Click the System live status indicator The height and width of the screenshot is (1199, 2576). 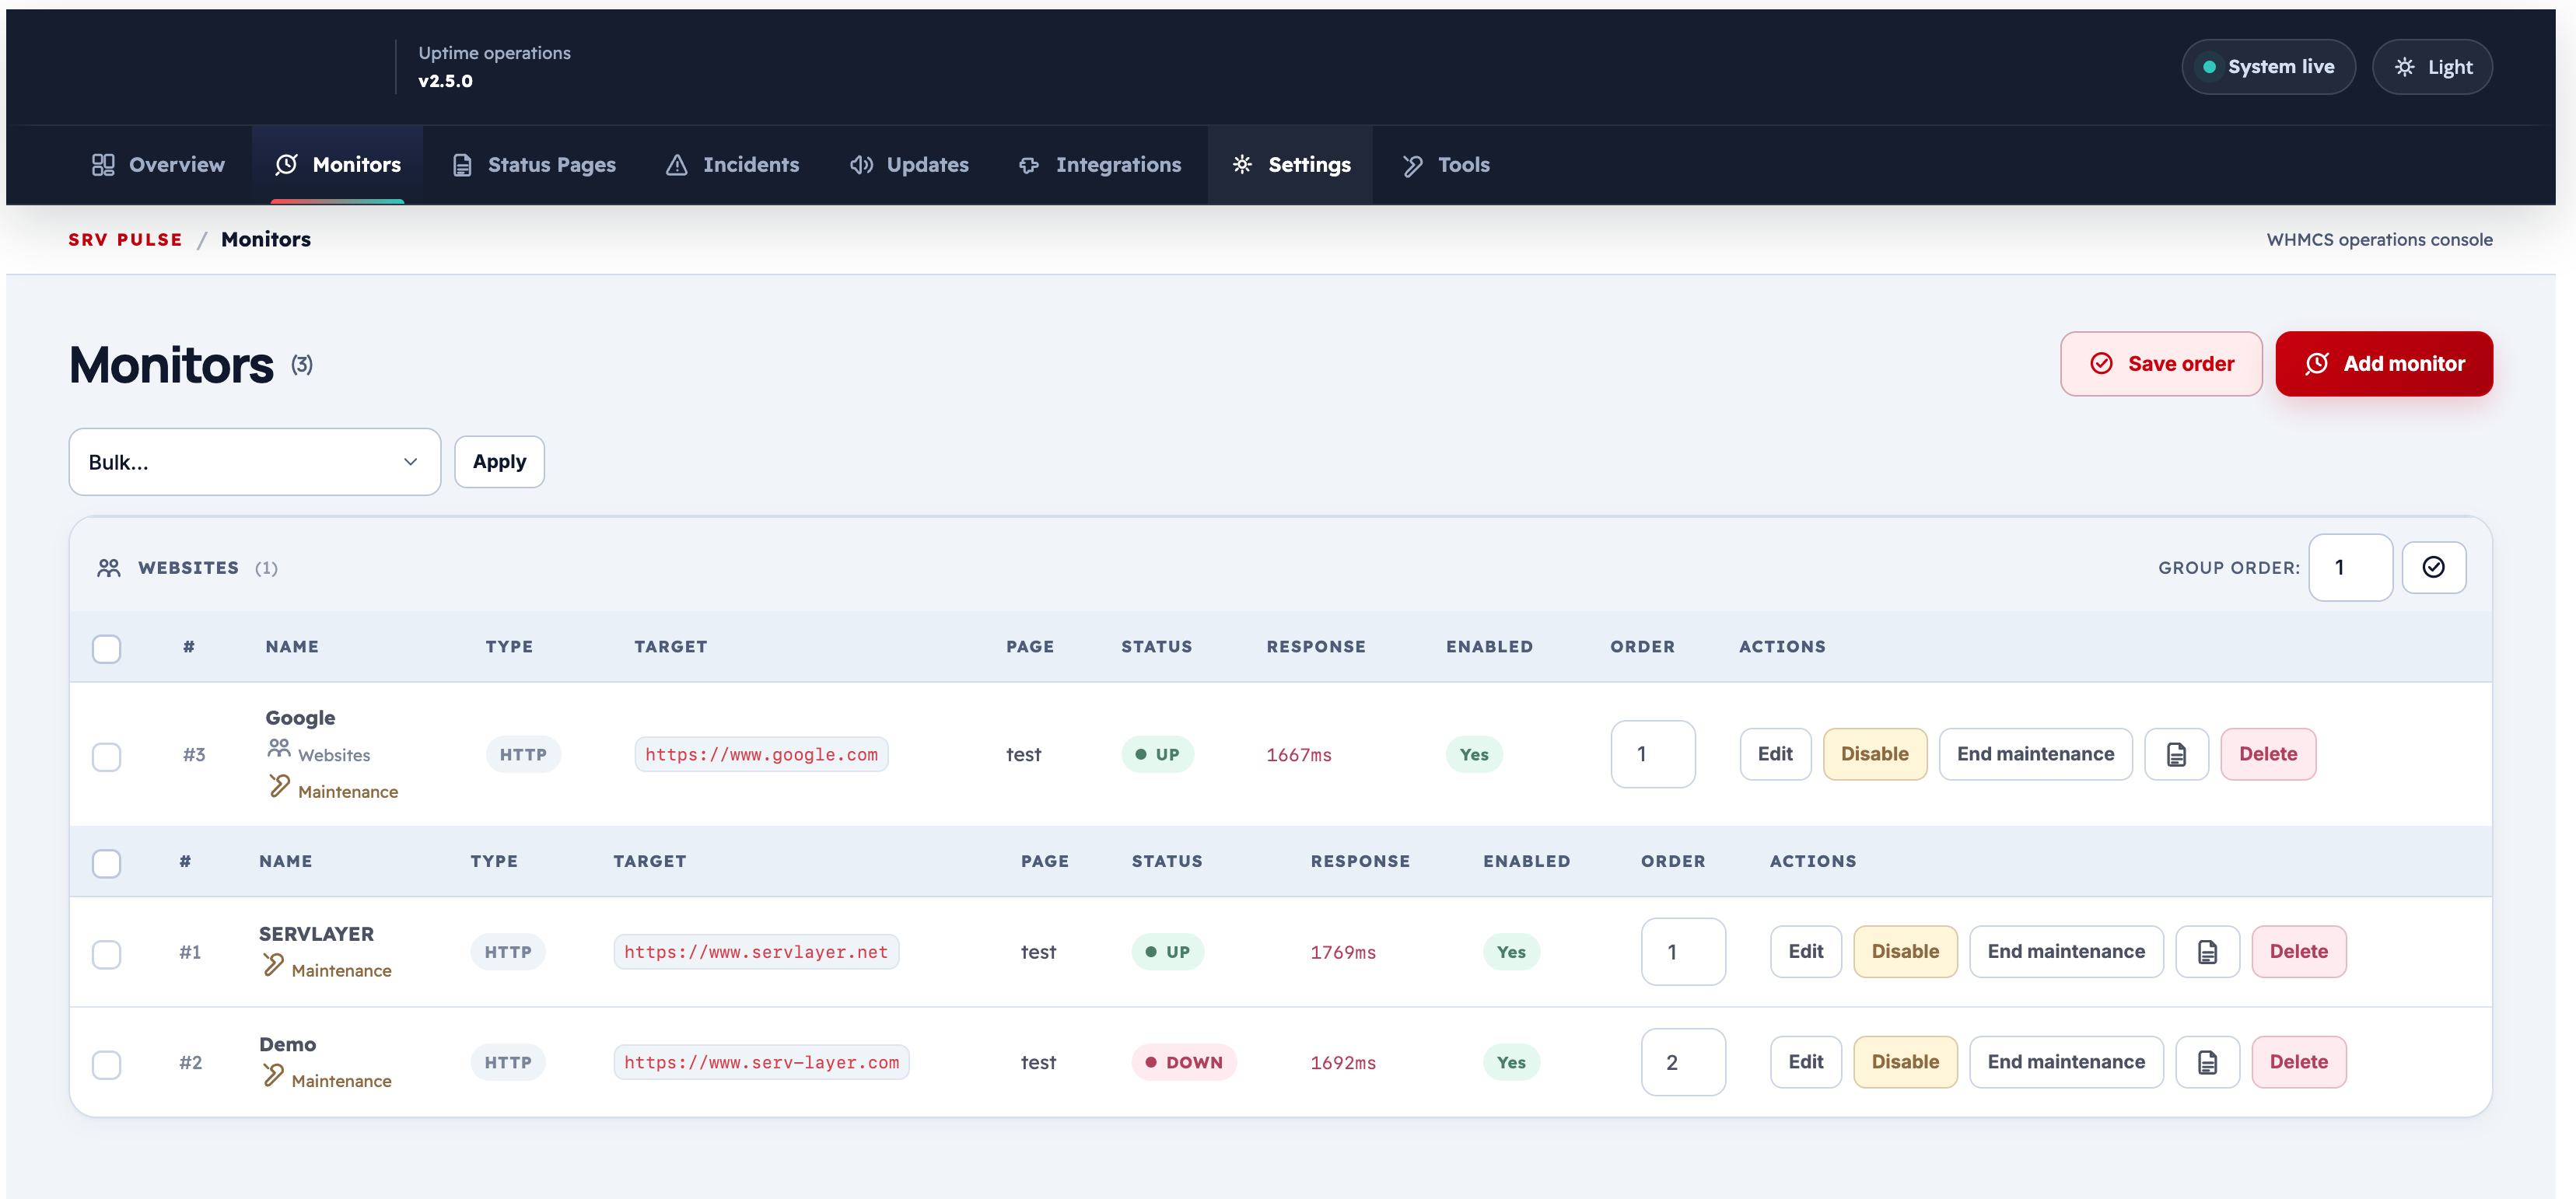coord(2267,67)
